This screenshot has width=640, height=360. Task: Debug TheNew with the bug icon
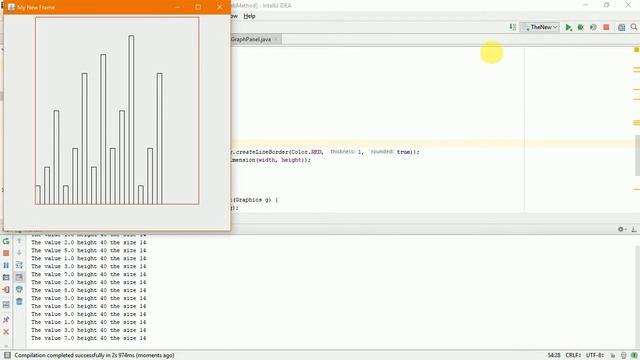pos(580,27)
